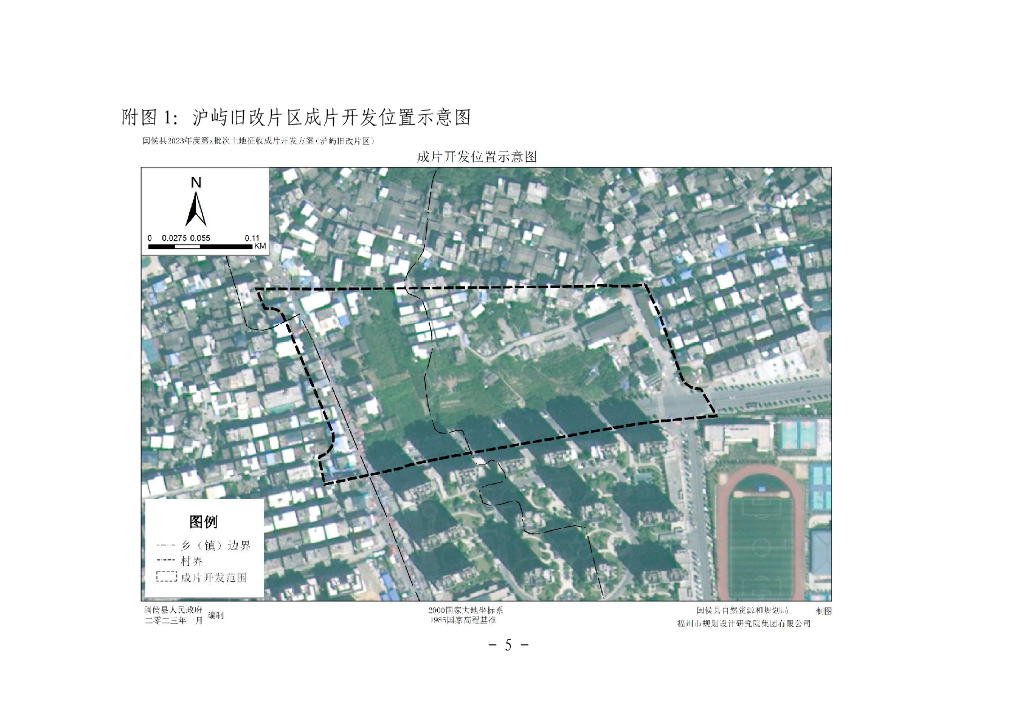This screenshot has height=724, width=1024.
Task: Click the 2000国家大地坐标系 footer text
Action: 466,610
